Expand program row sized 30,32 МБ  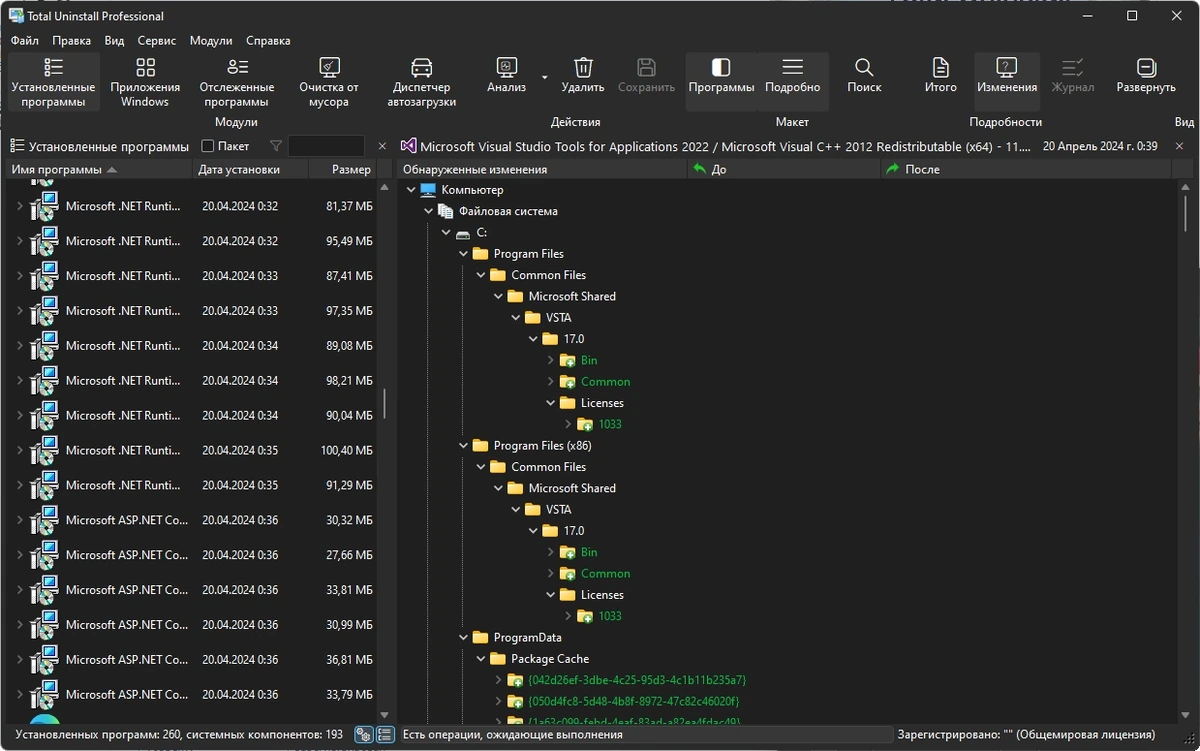[19, 520]
